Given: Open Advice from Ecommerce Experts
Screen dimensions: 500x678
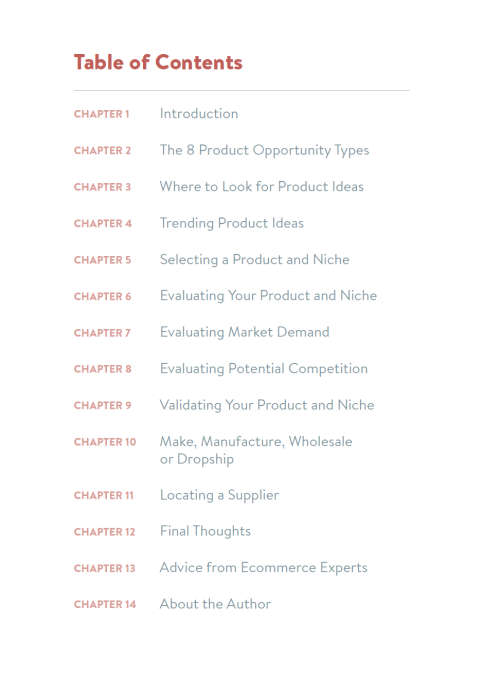Looking at the screenshot, I should [263, 568].
